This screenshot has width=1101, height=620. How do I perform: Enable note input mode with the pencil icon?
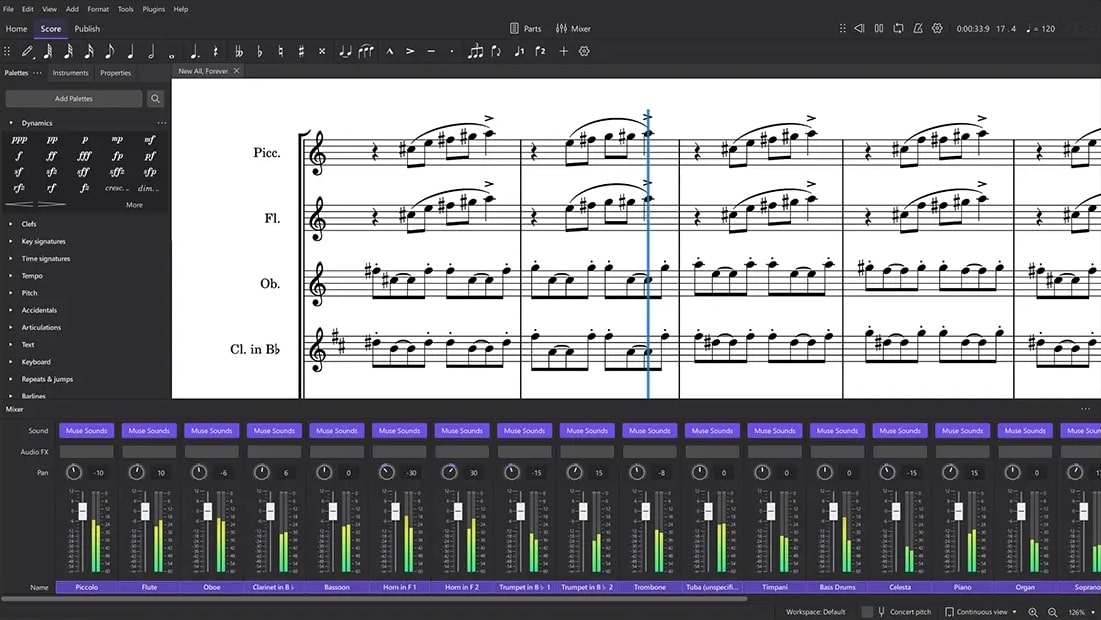28,51
